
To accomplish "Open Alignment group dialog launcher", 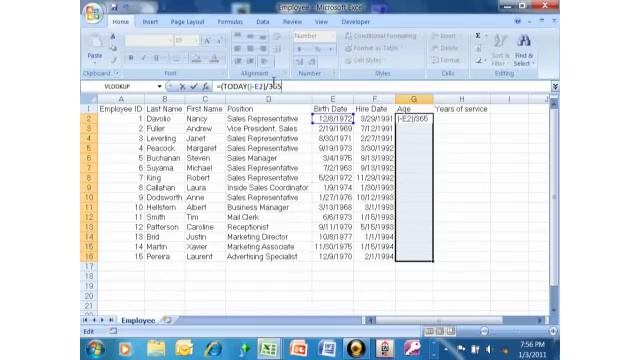I will pyautogui.click(x=285, y=73).
